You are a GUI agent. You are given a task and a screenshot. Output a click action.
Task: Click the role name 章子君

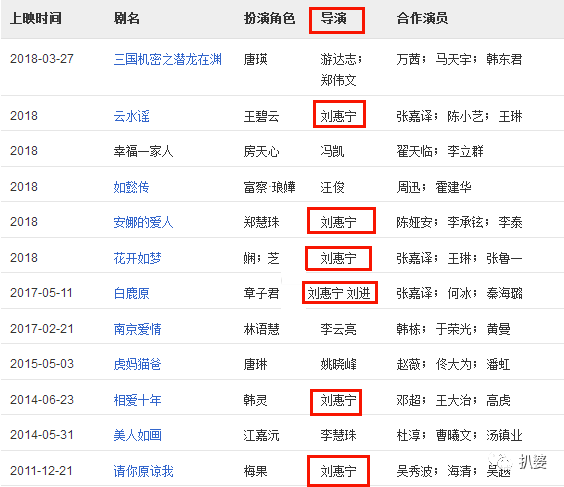pos(261,293)
